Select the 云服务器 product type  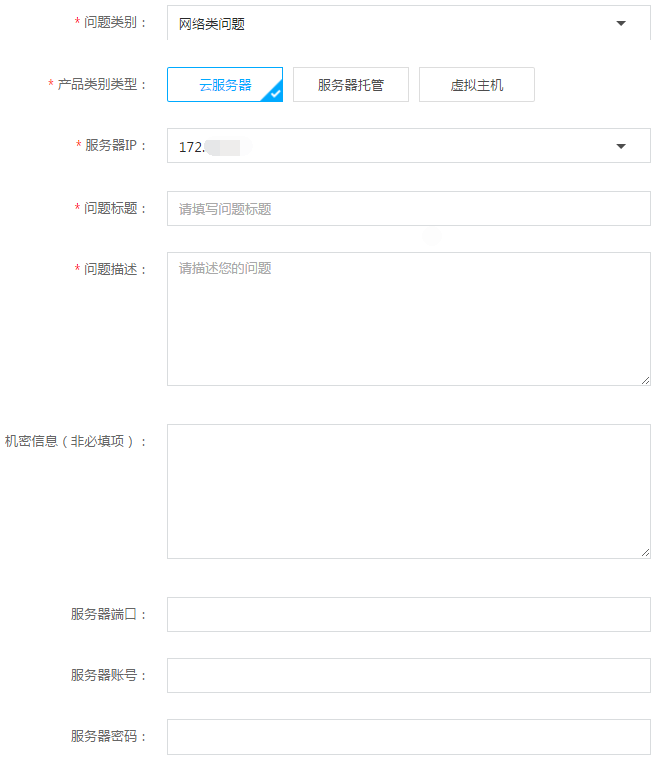[x=225, y=85]
